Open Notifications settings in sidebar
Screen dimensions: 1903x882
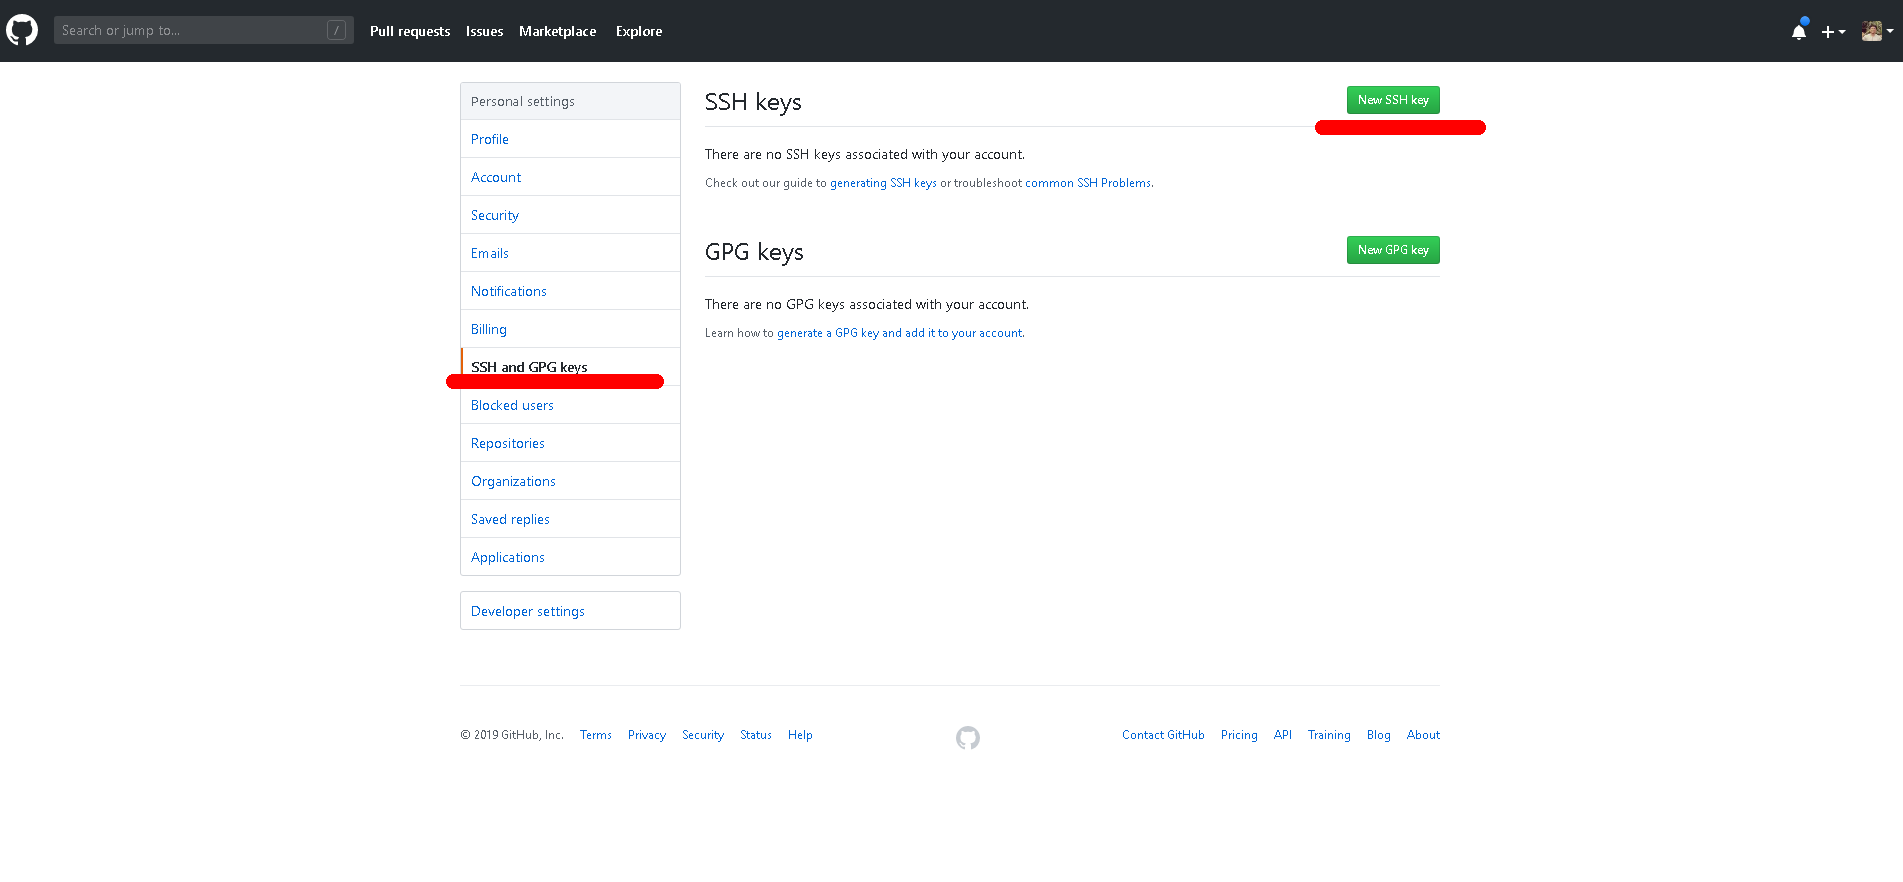(x=570, y=291)
